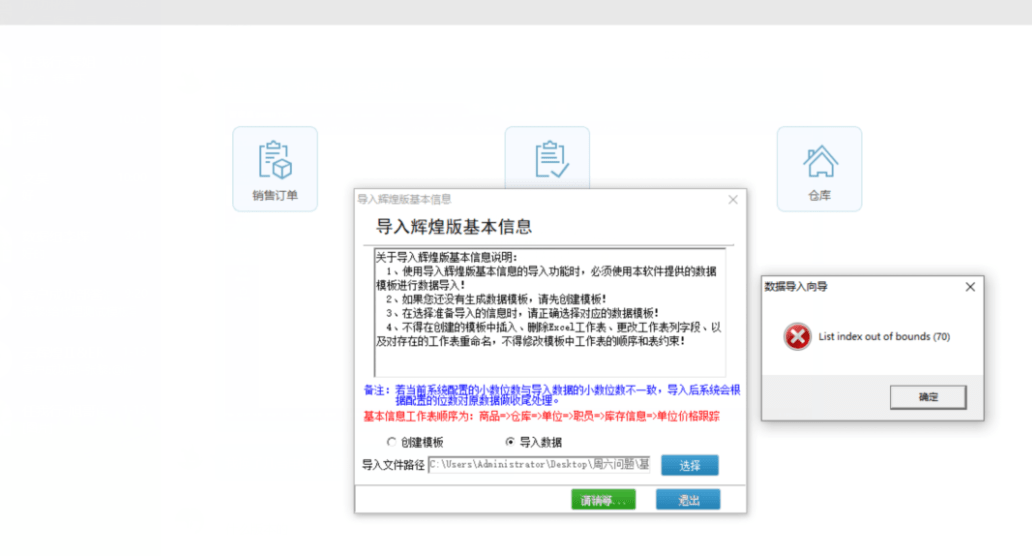
Task: Click the 导入文件路径 input field
Action: (539, 465)
